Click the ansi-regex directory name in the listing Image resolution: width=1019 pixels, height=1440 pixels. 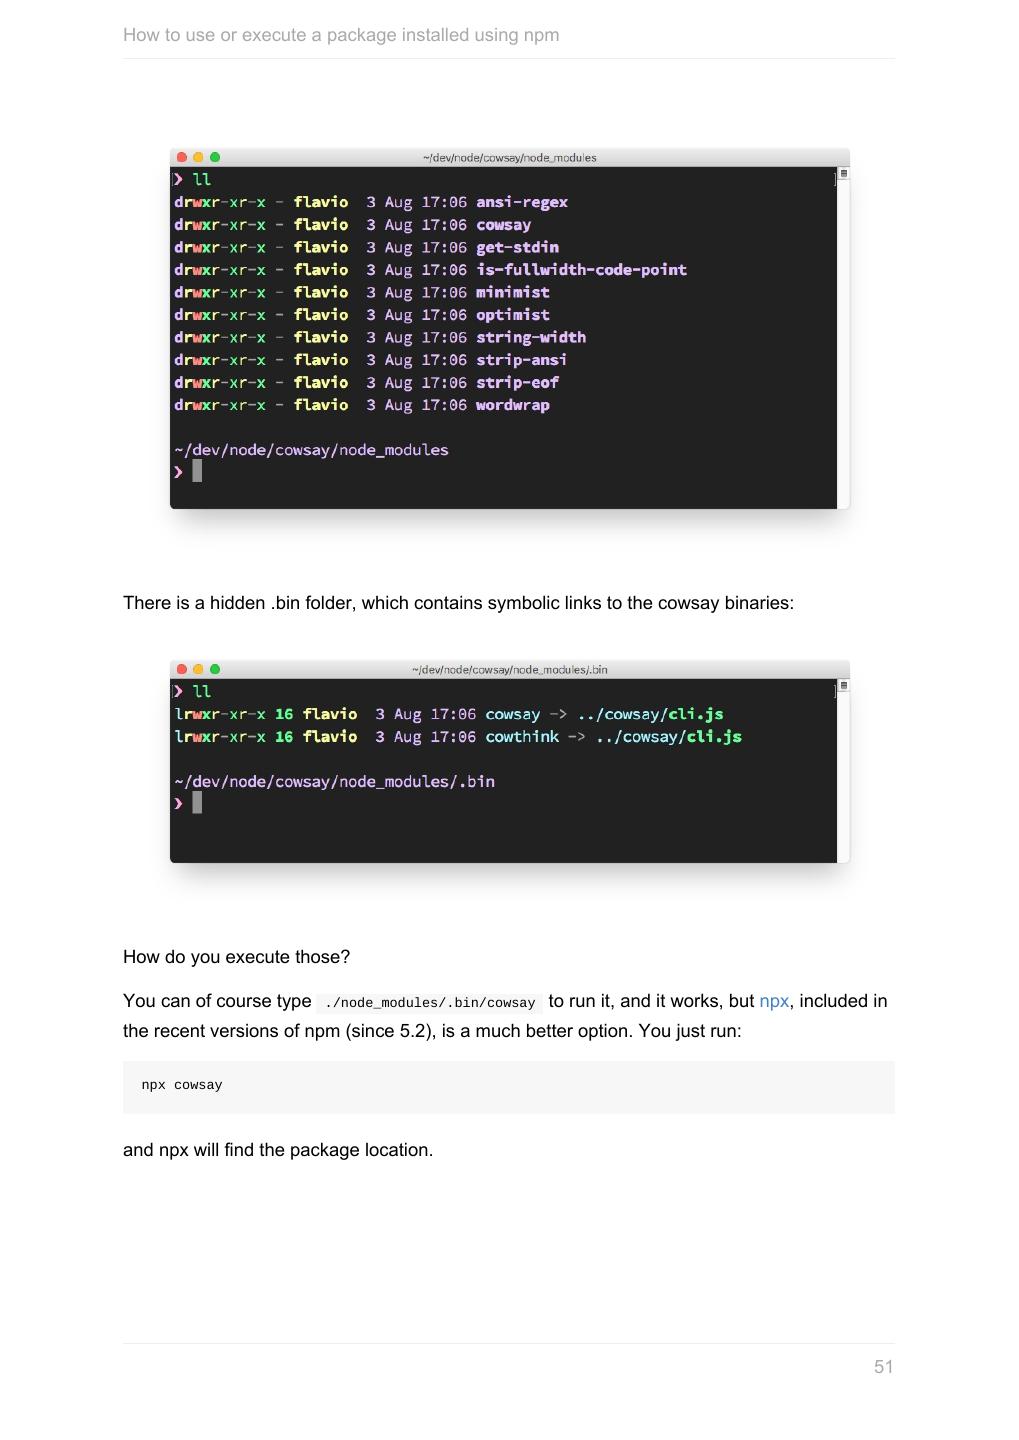[x=521, y=202]
